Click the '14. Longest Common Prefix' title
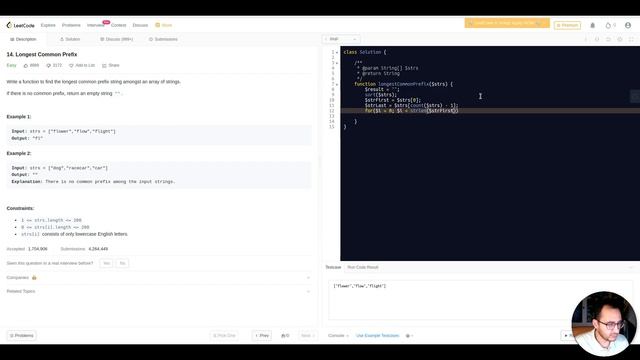 pyautogui.click(x=42, y=54)
